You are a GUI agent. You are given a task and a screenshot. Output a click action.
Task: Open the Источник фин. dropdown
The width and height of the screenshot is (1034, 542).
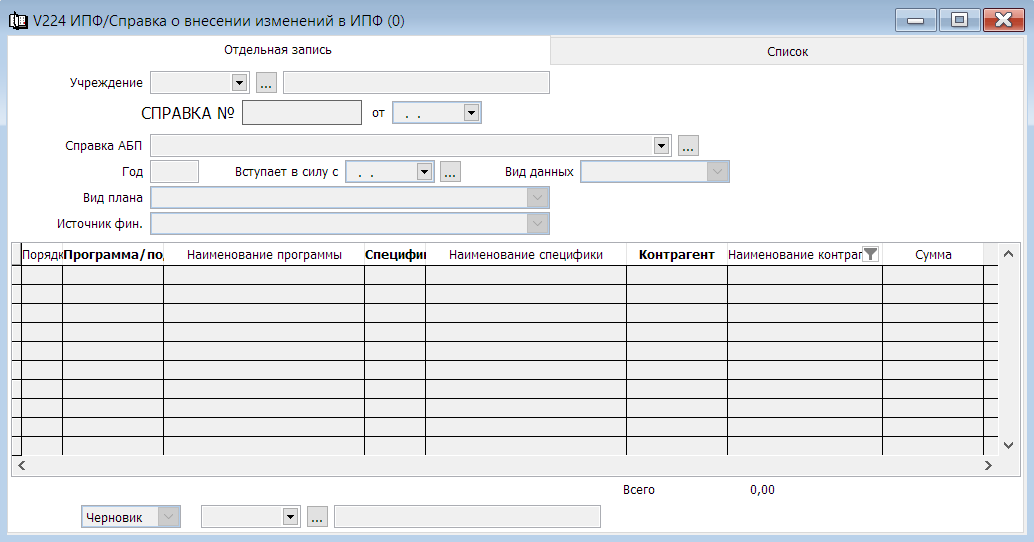click(x=537, y=224)
